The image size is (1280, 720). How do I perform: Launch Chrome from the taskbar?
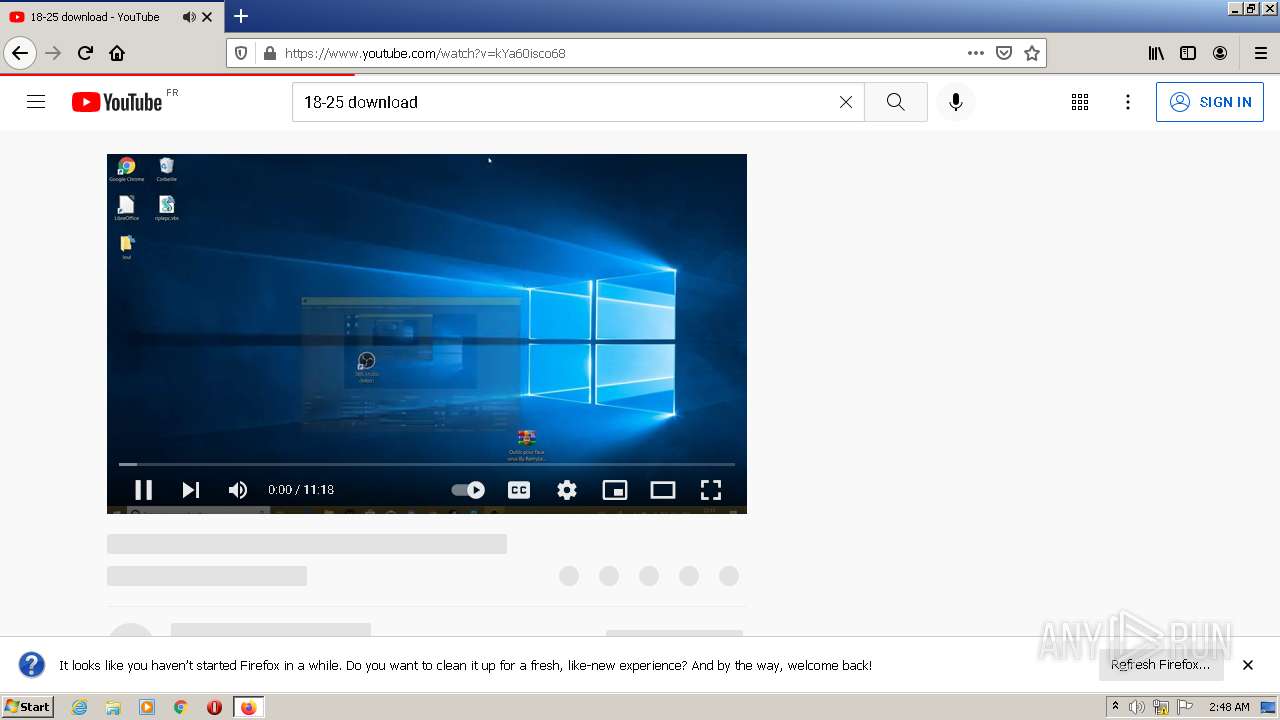[x=181, y=707]
